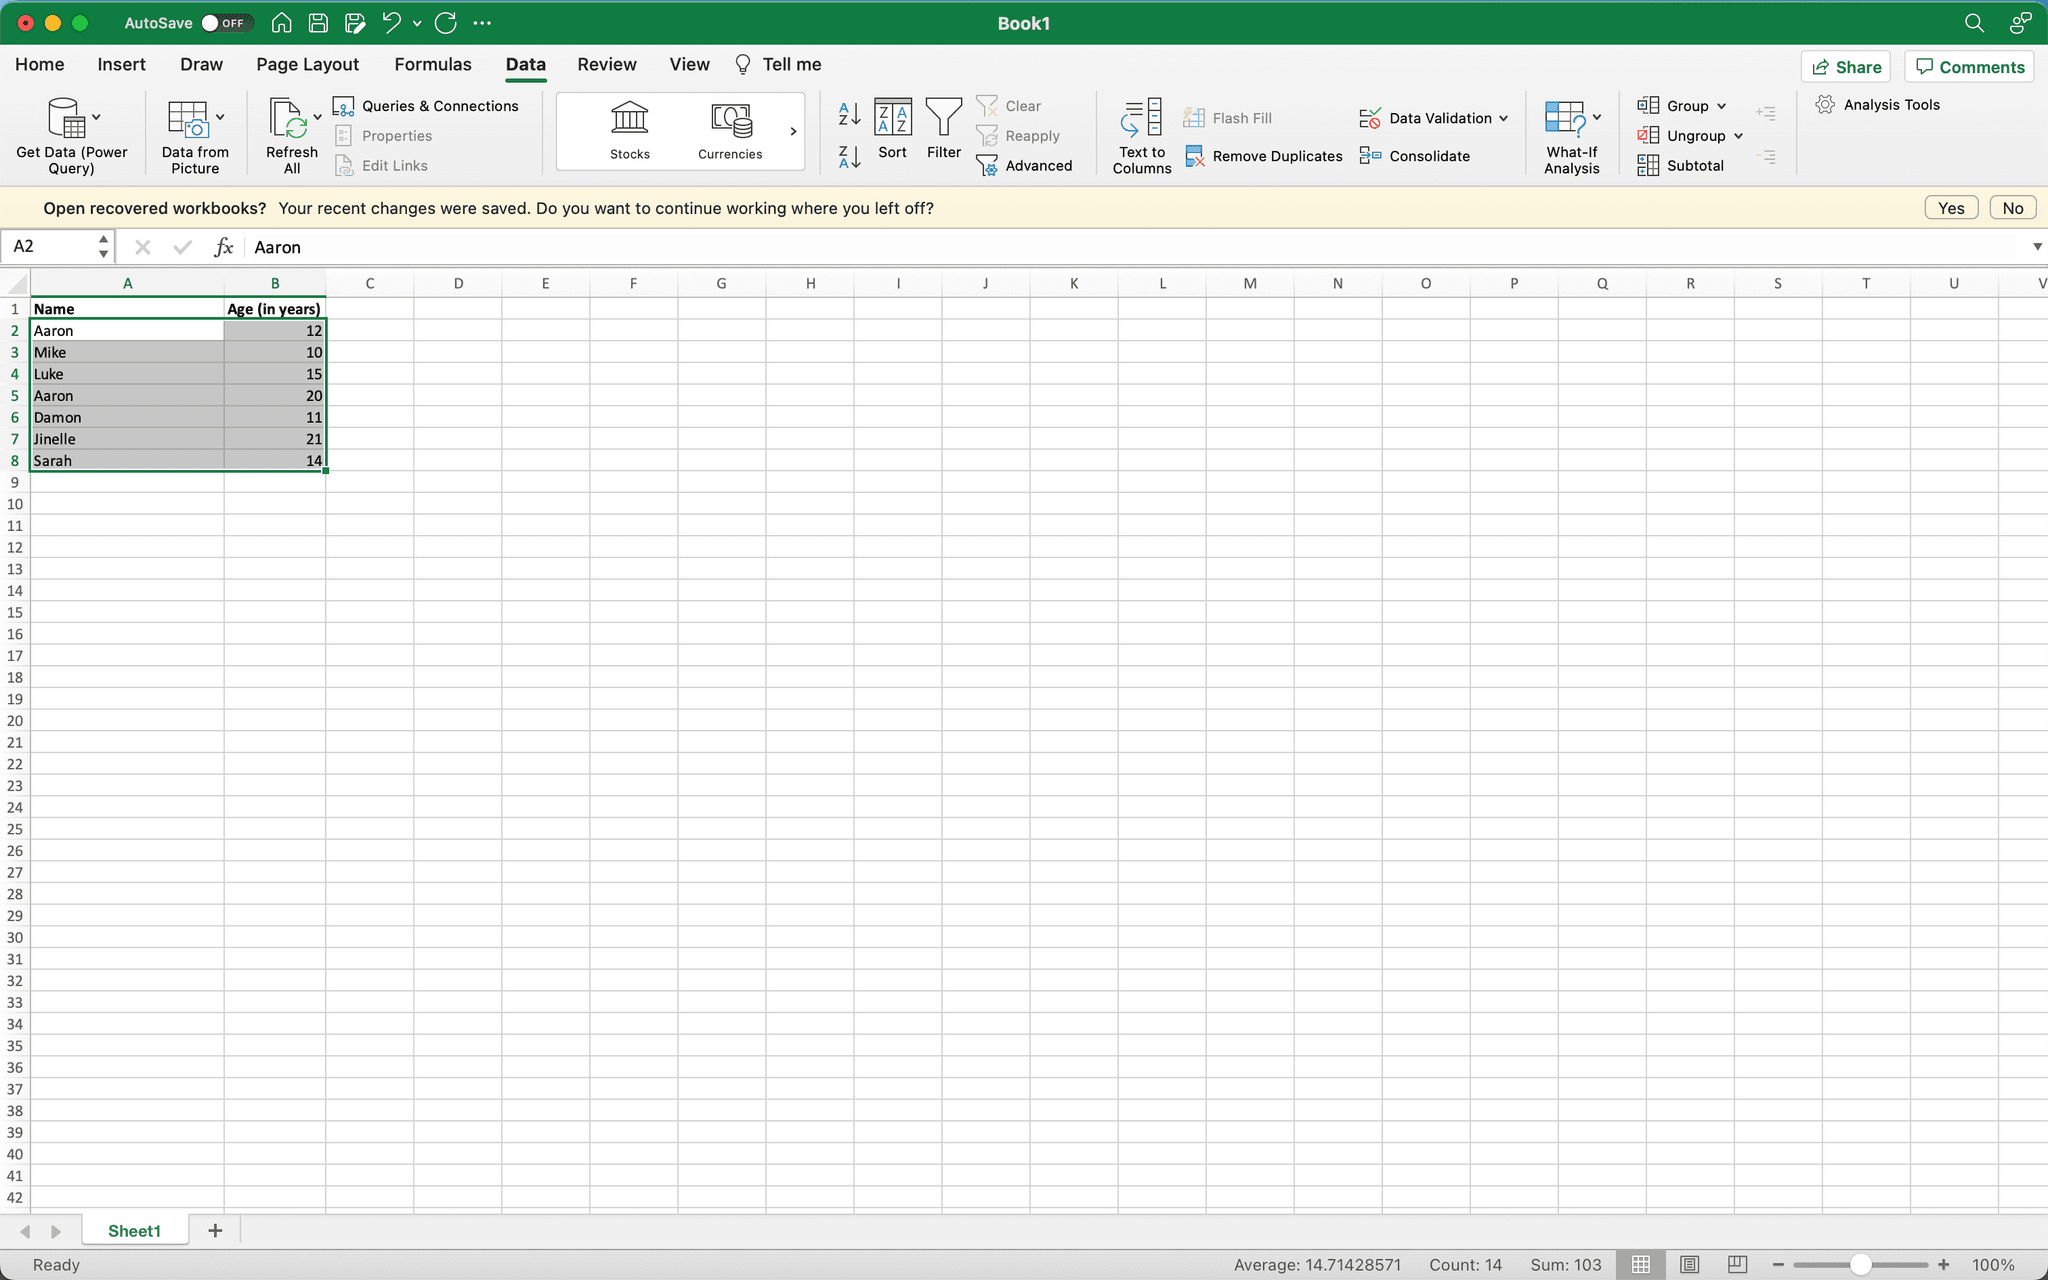Open Get Data (Power Query)
The height and width of the screenshot is (1280, 2048).
click(x=71, y=135)
